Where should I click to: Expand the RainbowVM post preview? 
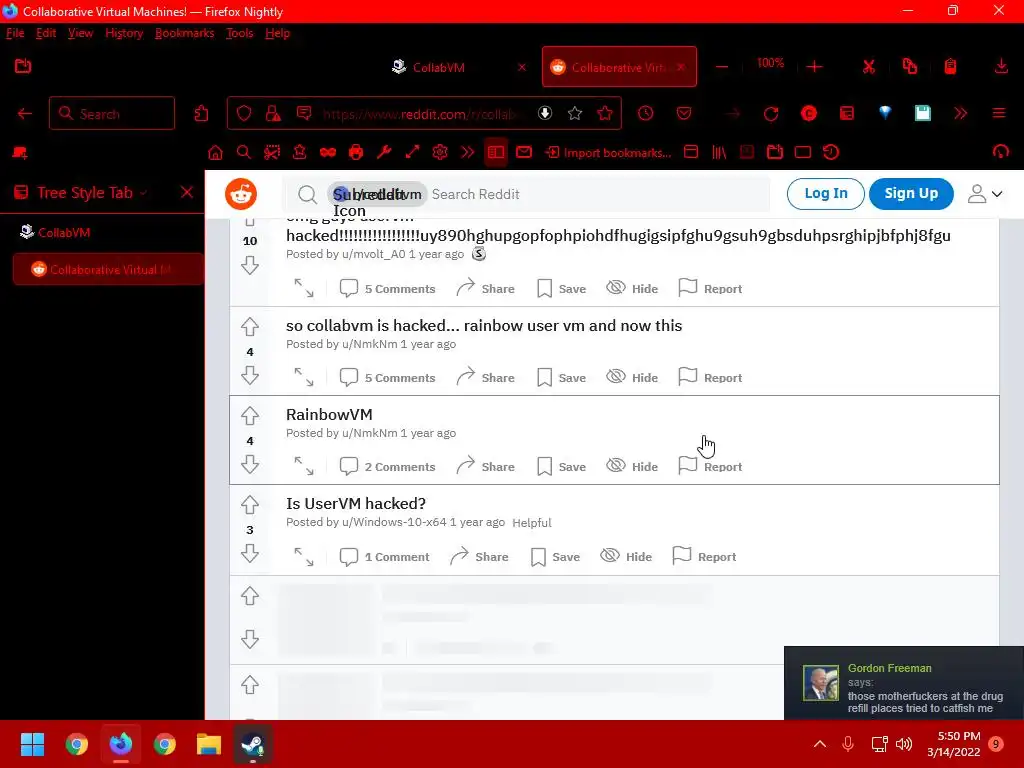304,466
